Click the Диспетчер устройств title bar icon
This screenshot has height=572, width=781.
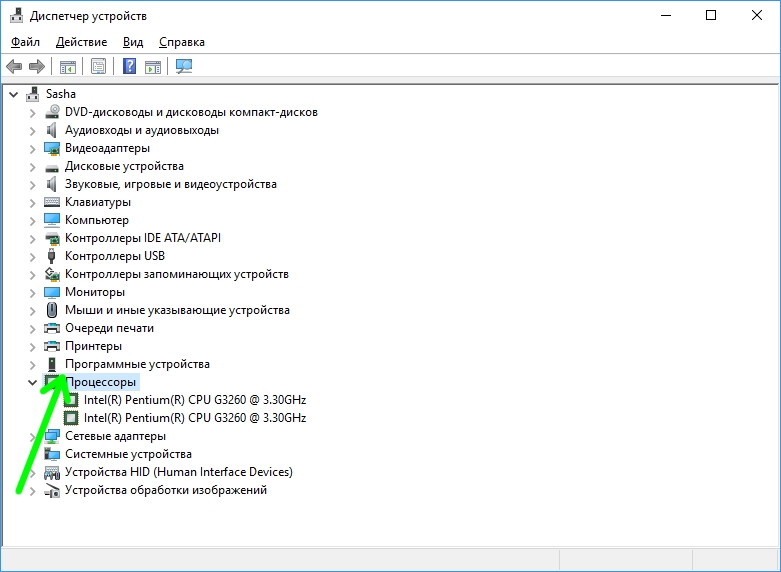[x=16, y=15]
